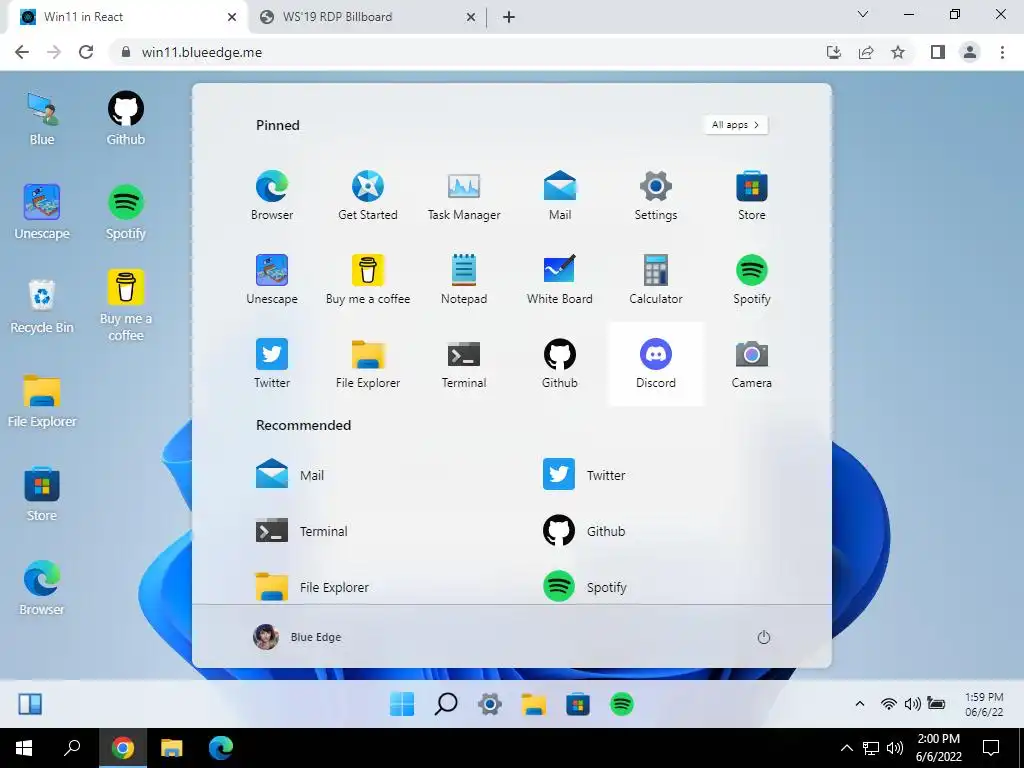The height and width of the screenshot is (768, 1024).
Task: Open a new Chrome tab
Action: pos(509,17)
